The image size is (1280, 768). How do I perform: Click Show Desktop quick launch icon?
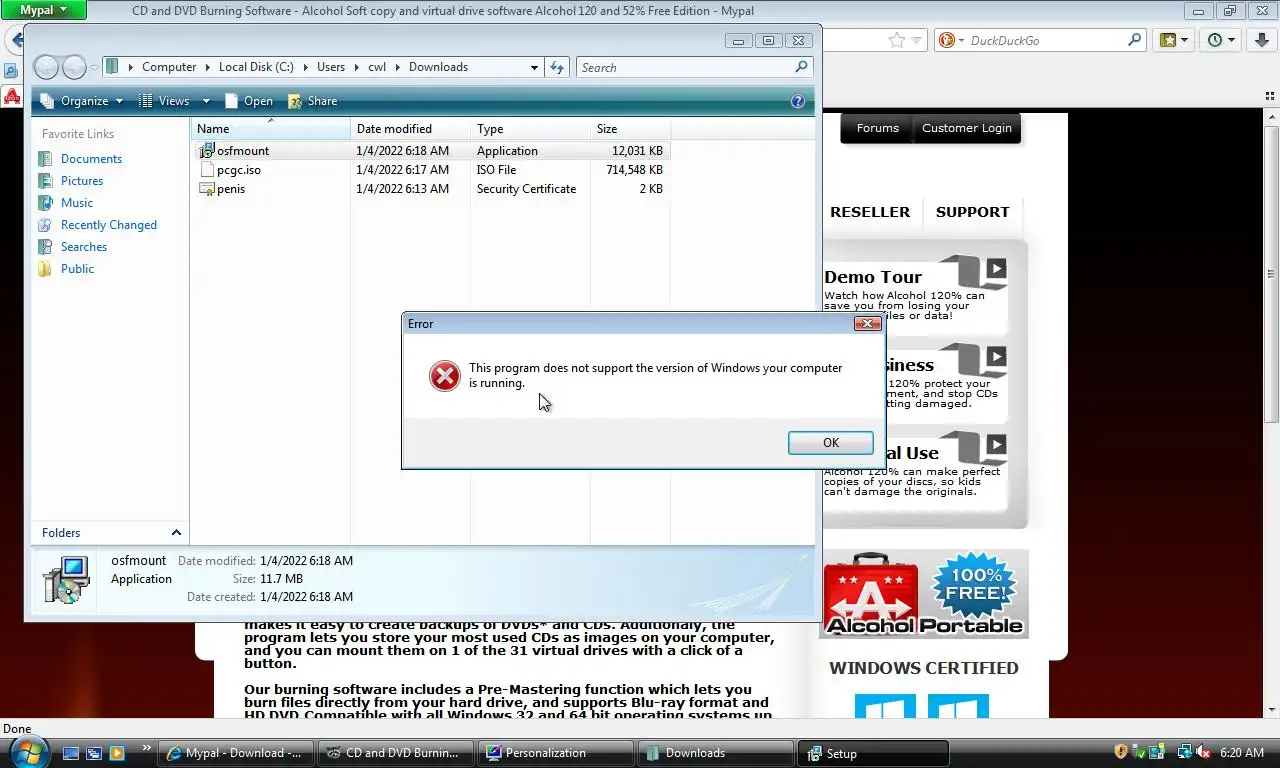pos(71,753)
